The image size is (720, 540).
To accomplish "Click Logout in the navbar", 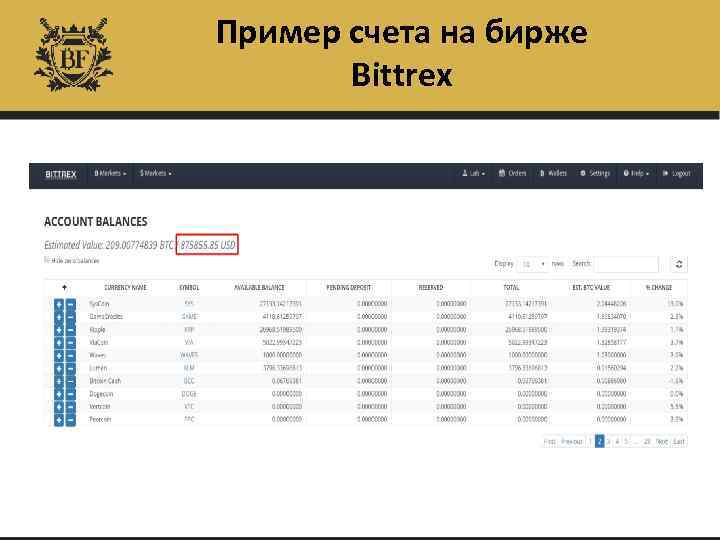I will coord(676,174).
